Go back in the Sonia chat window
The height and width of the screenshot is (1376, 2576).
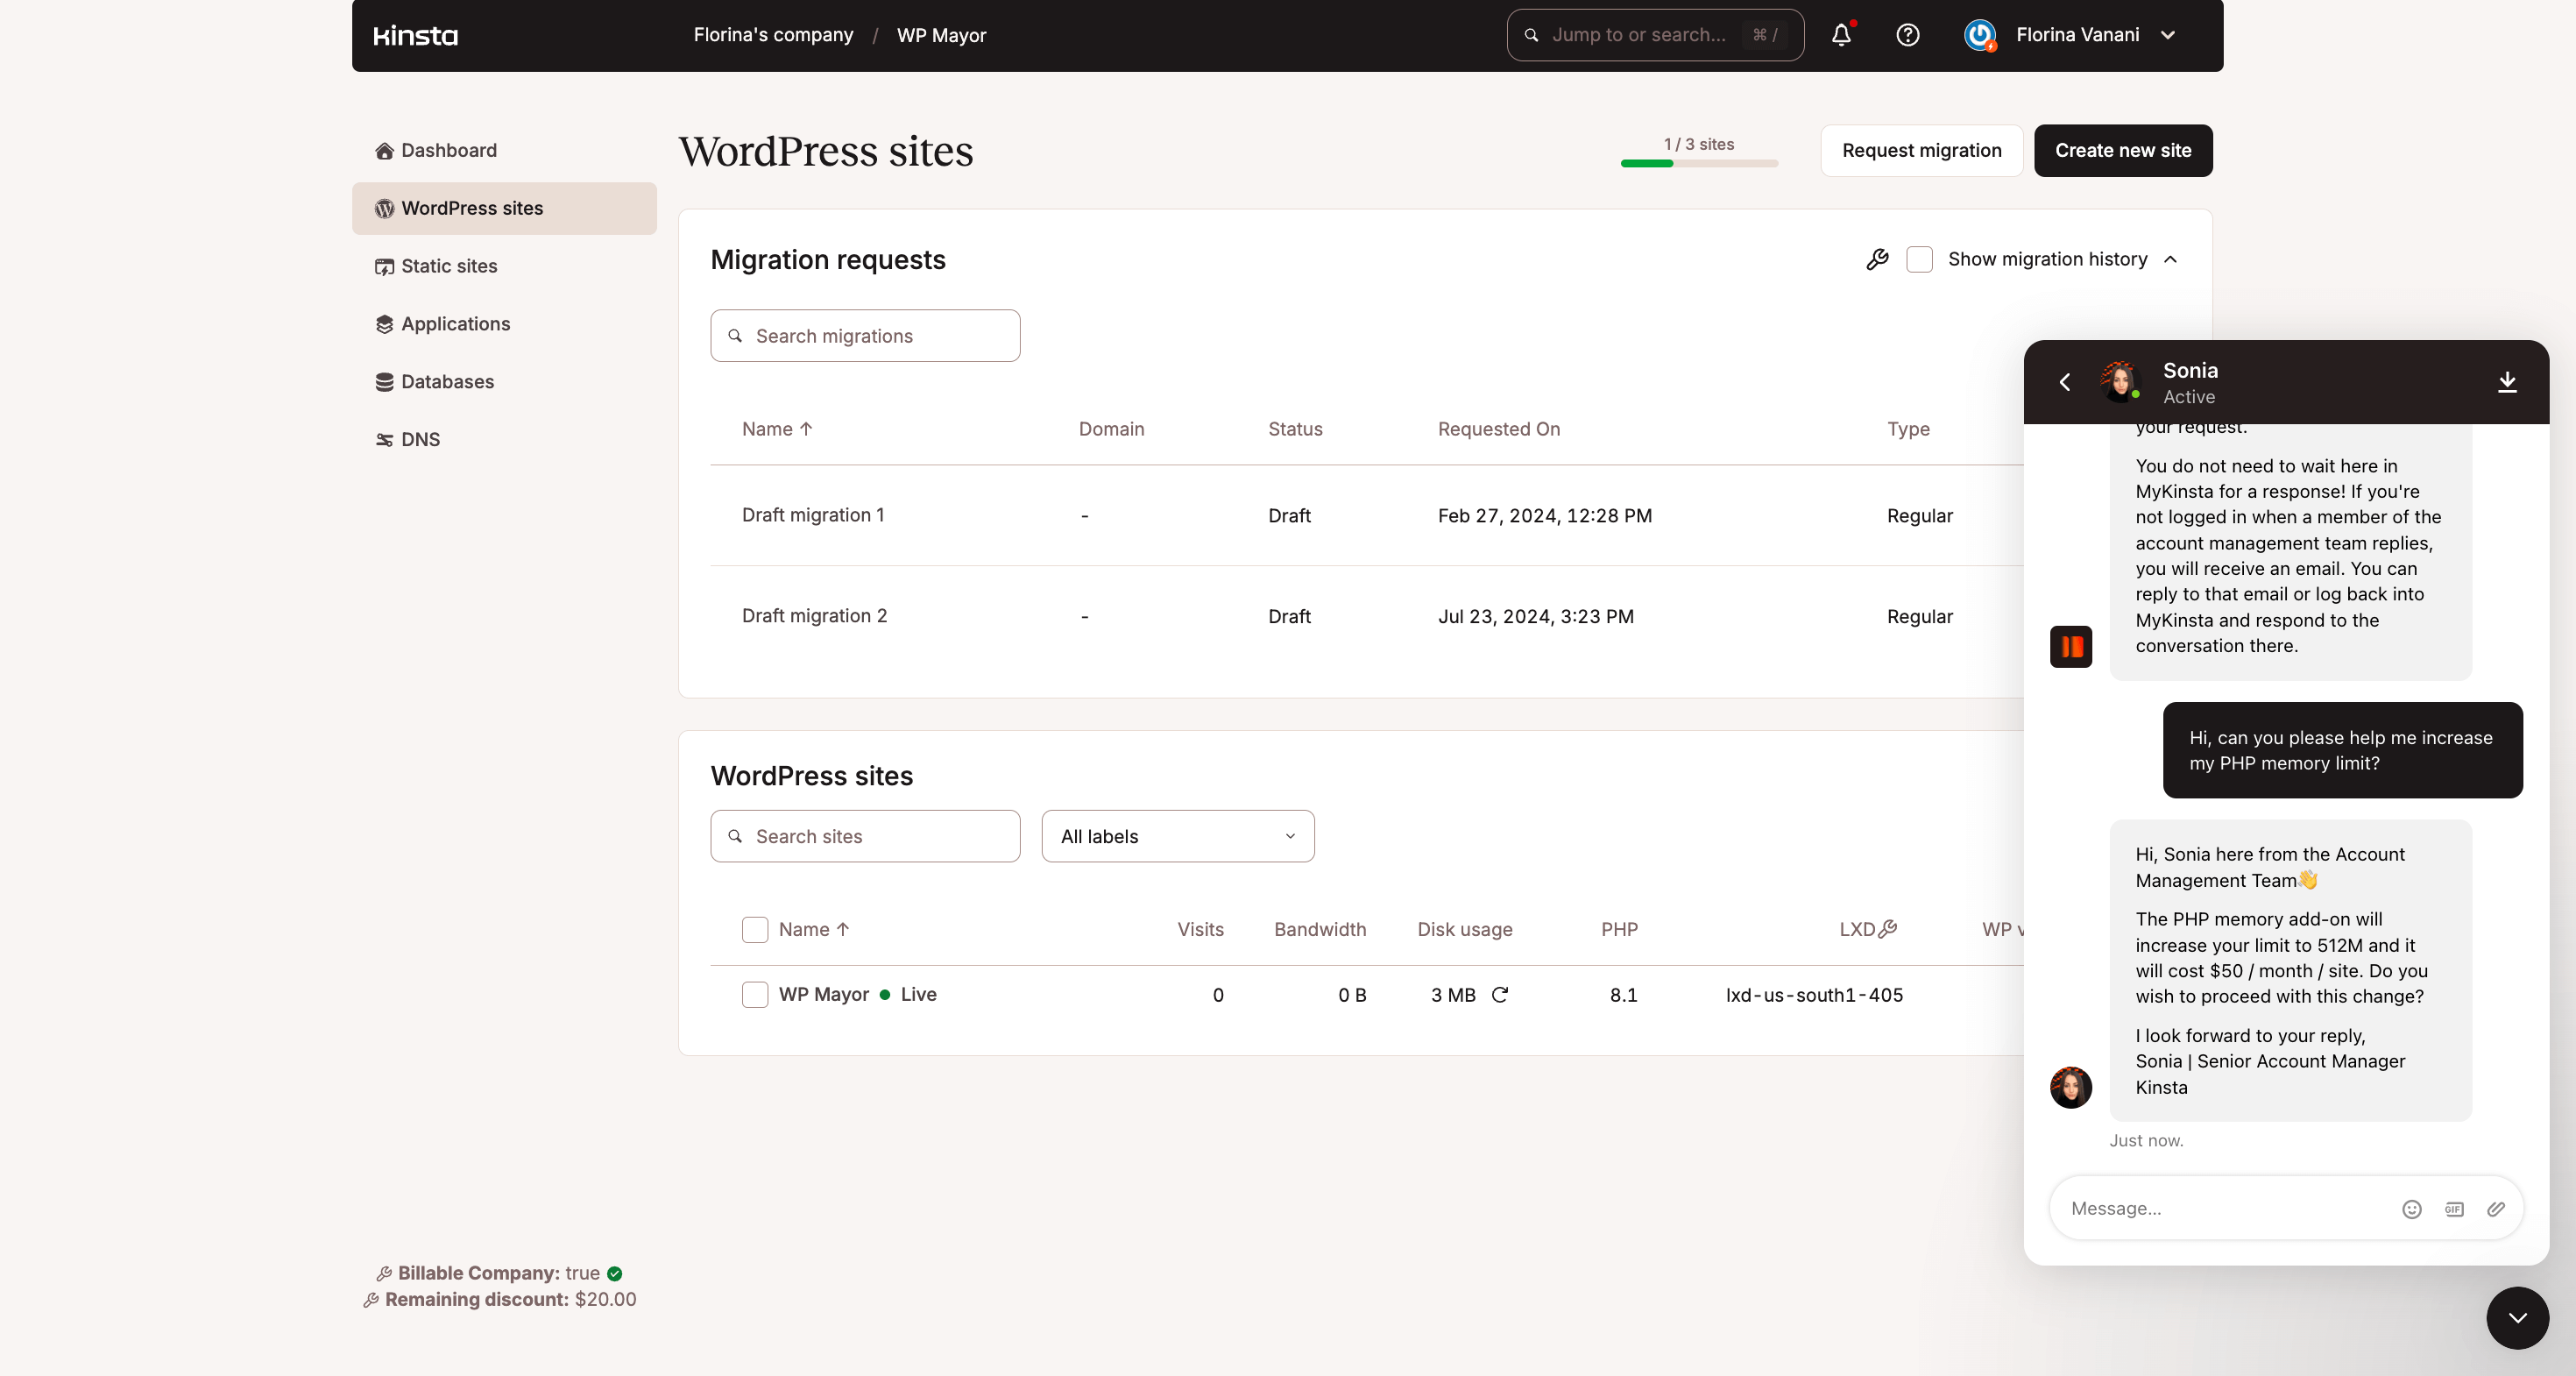[x=2064, y=382]
